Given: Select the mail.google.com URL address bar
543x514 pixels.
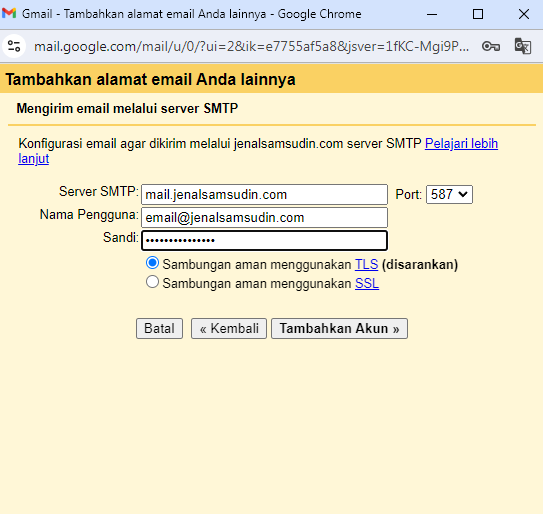Looking at the screenshot, I should pos(251,46).
